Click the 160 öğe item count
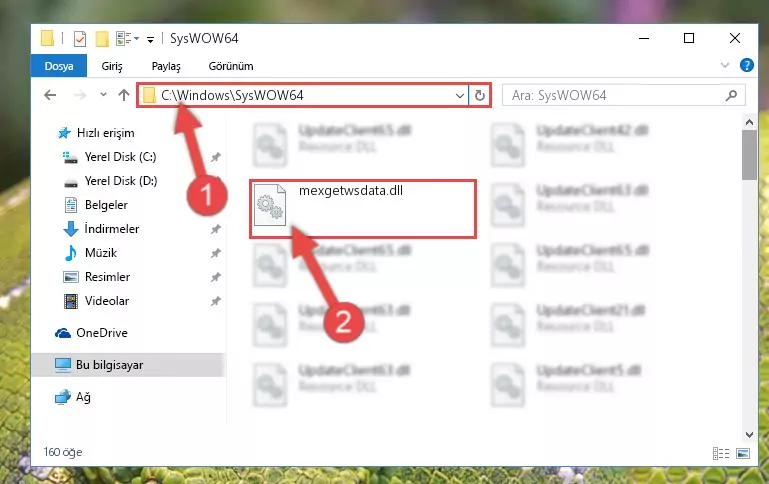769x484 pixels. click(x=63, y=452)
